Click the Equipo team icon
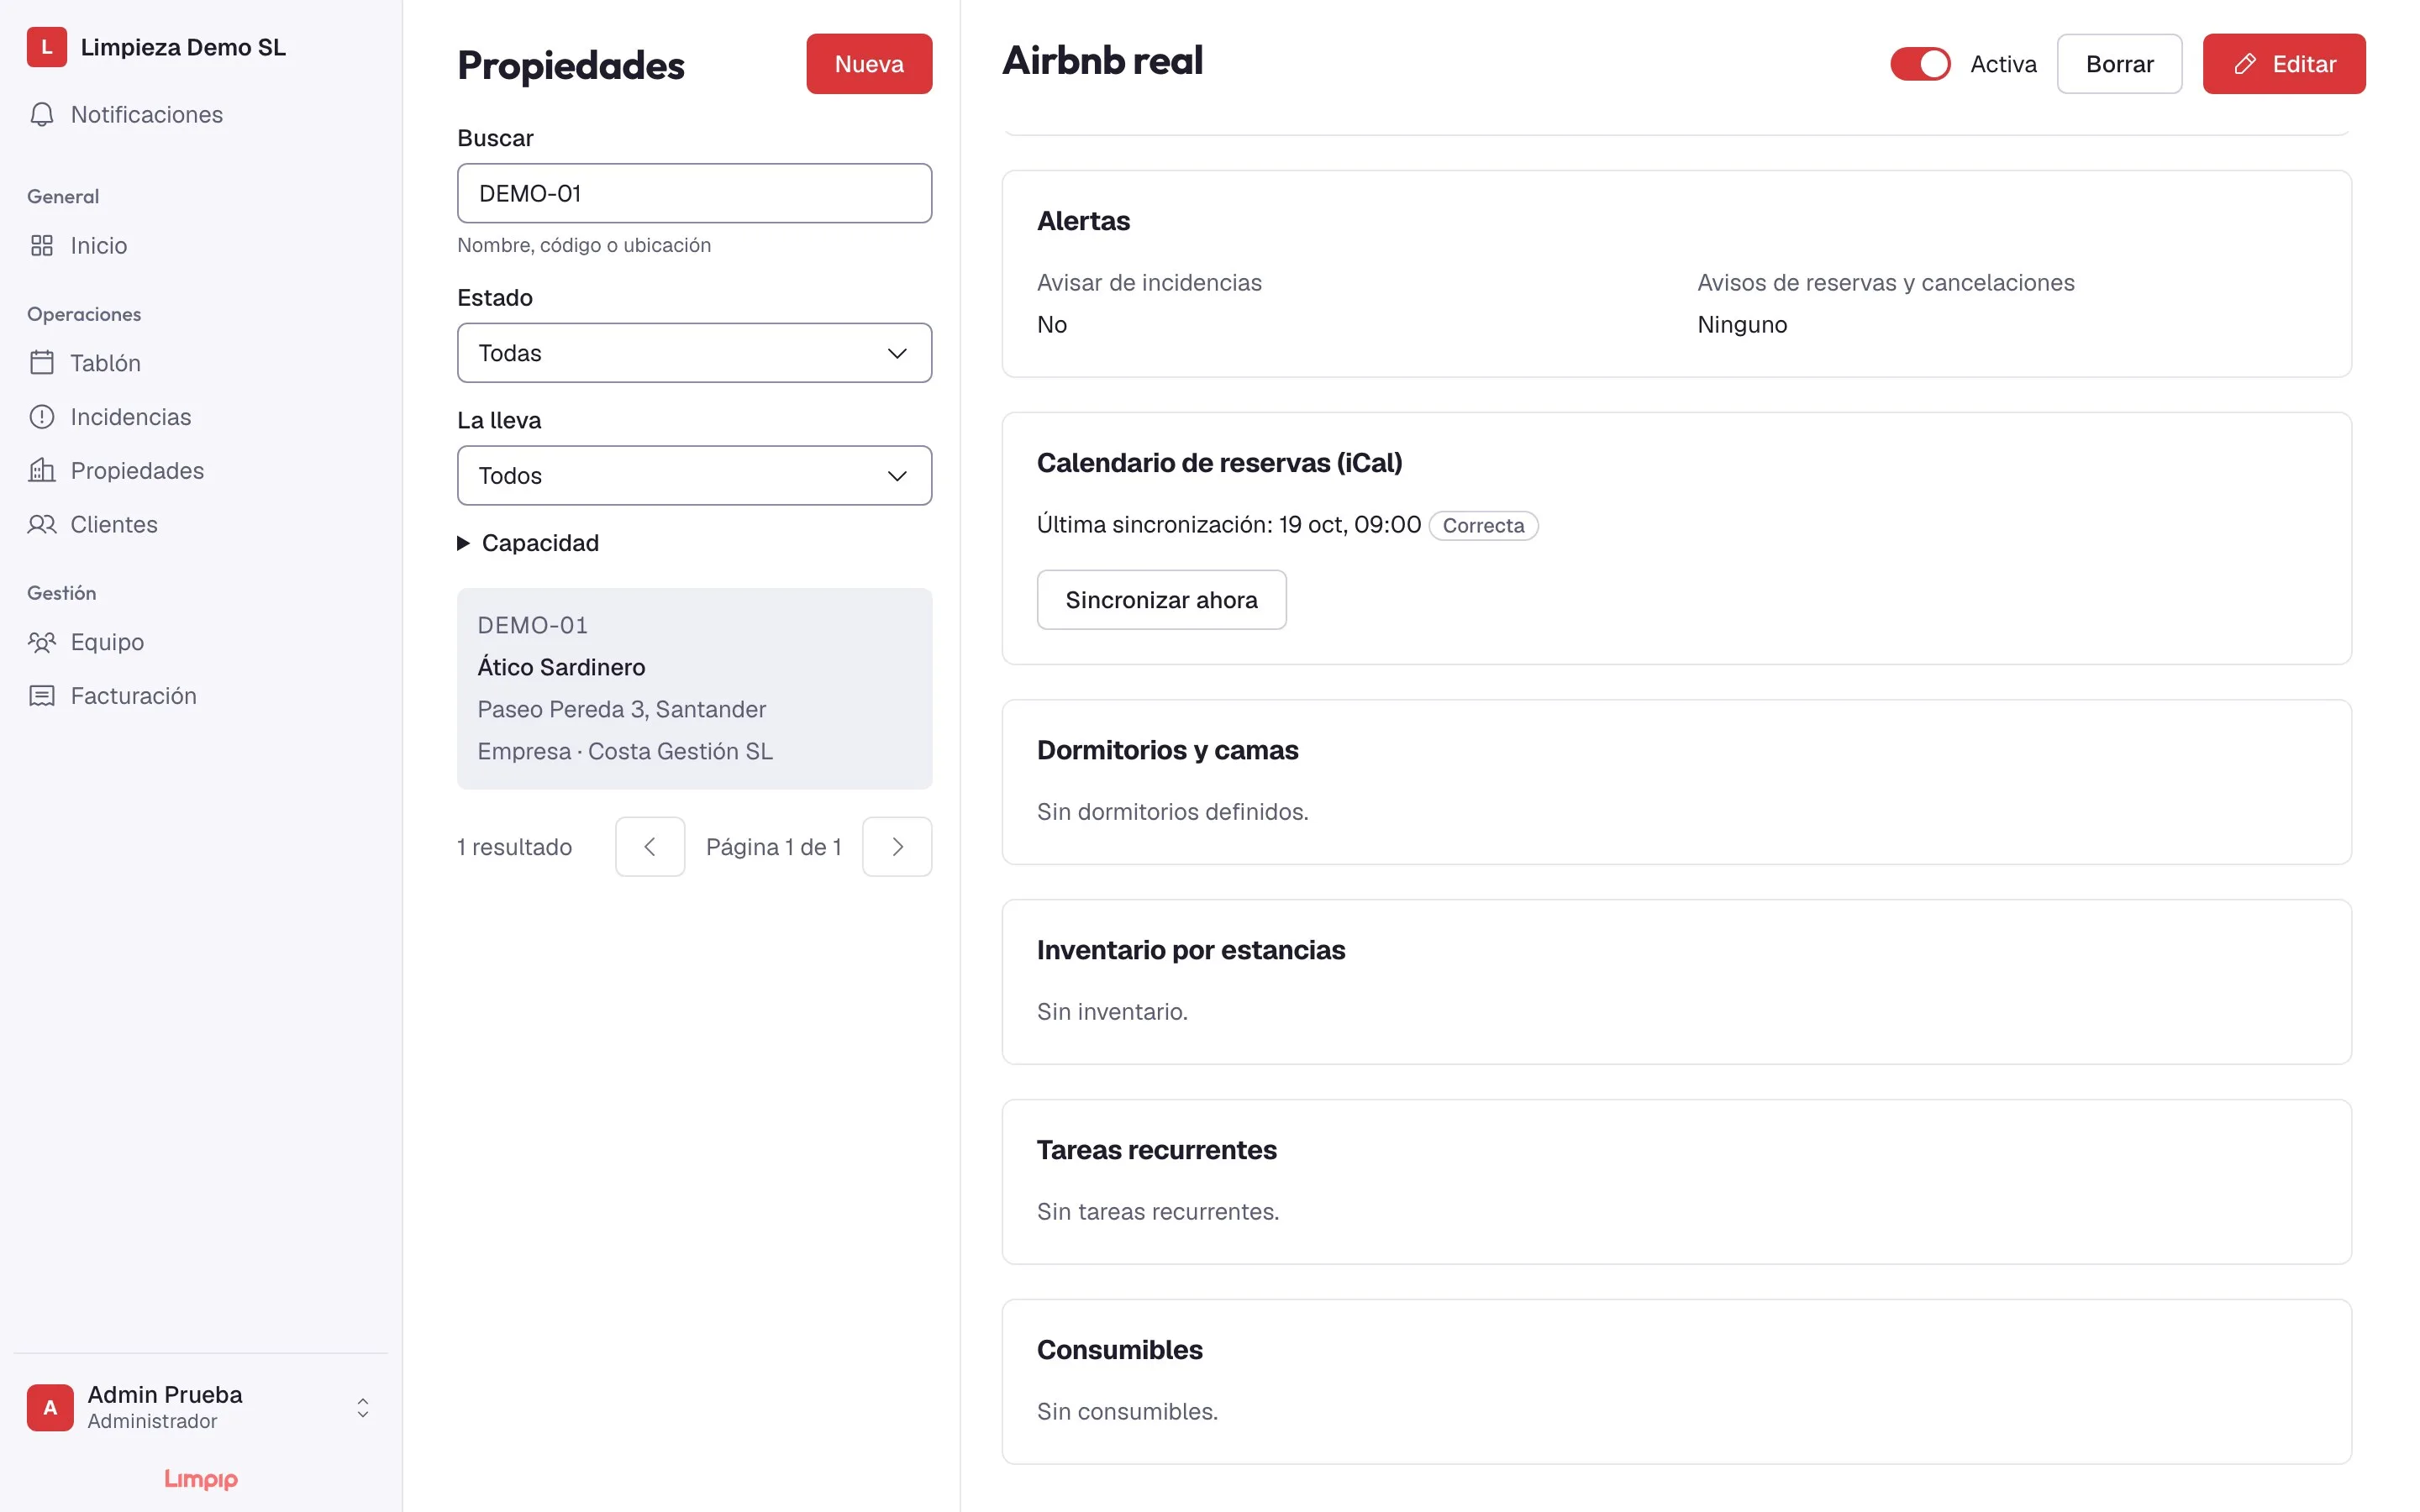Image resolution: width=2420 pixels, height=1512 pixels. 42,642
